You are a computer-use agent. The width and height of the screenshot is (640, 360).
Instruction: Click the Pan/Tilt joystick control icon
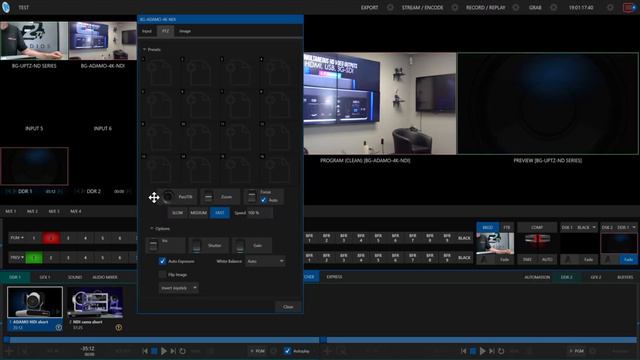(x=168, y=197)
